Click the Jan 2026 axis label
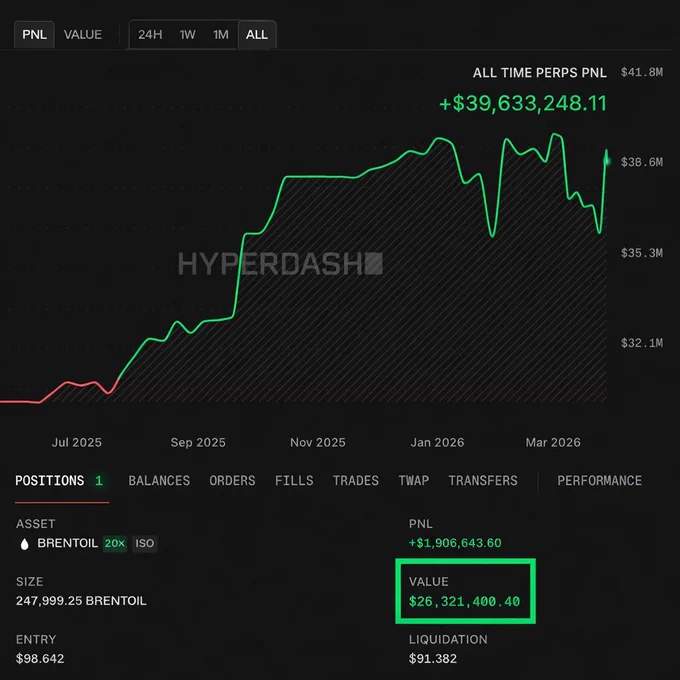The height and width of the screenshot is (680, 680). 437,442
